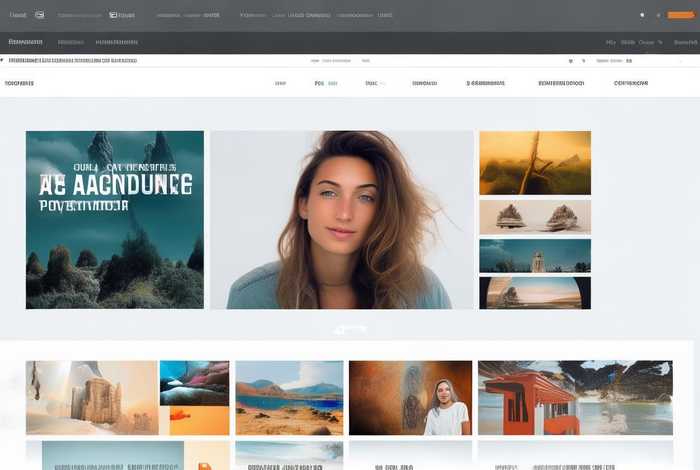Open the dark teal forest poster with white title text
This screenshot has width=700, height=470.
[115, 220]
